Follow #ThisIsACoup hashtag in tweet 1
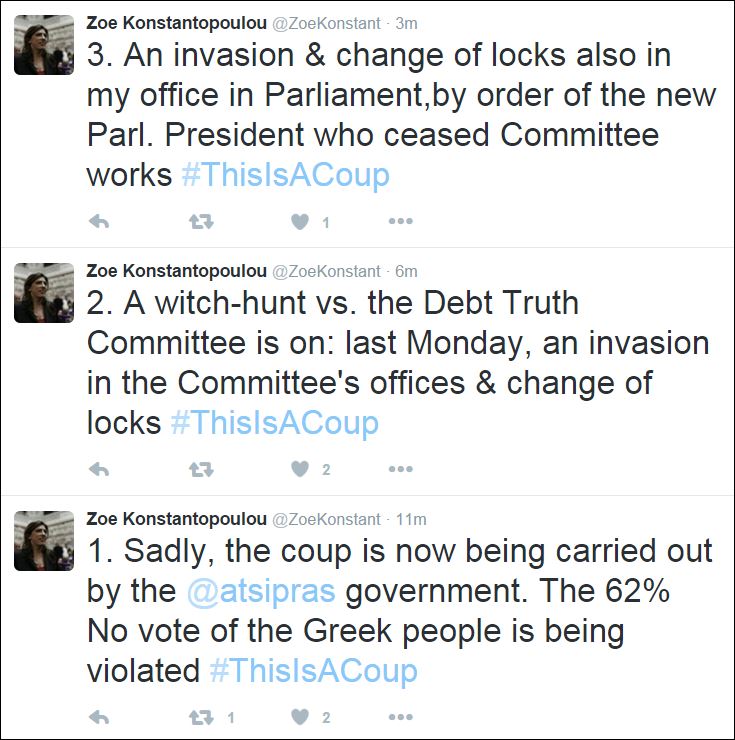Screen dimensions: 735x740 pyautogui.click(x=312, y=670)
